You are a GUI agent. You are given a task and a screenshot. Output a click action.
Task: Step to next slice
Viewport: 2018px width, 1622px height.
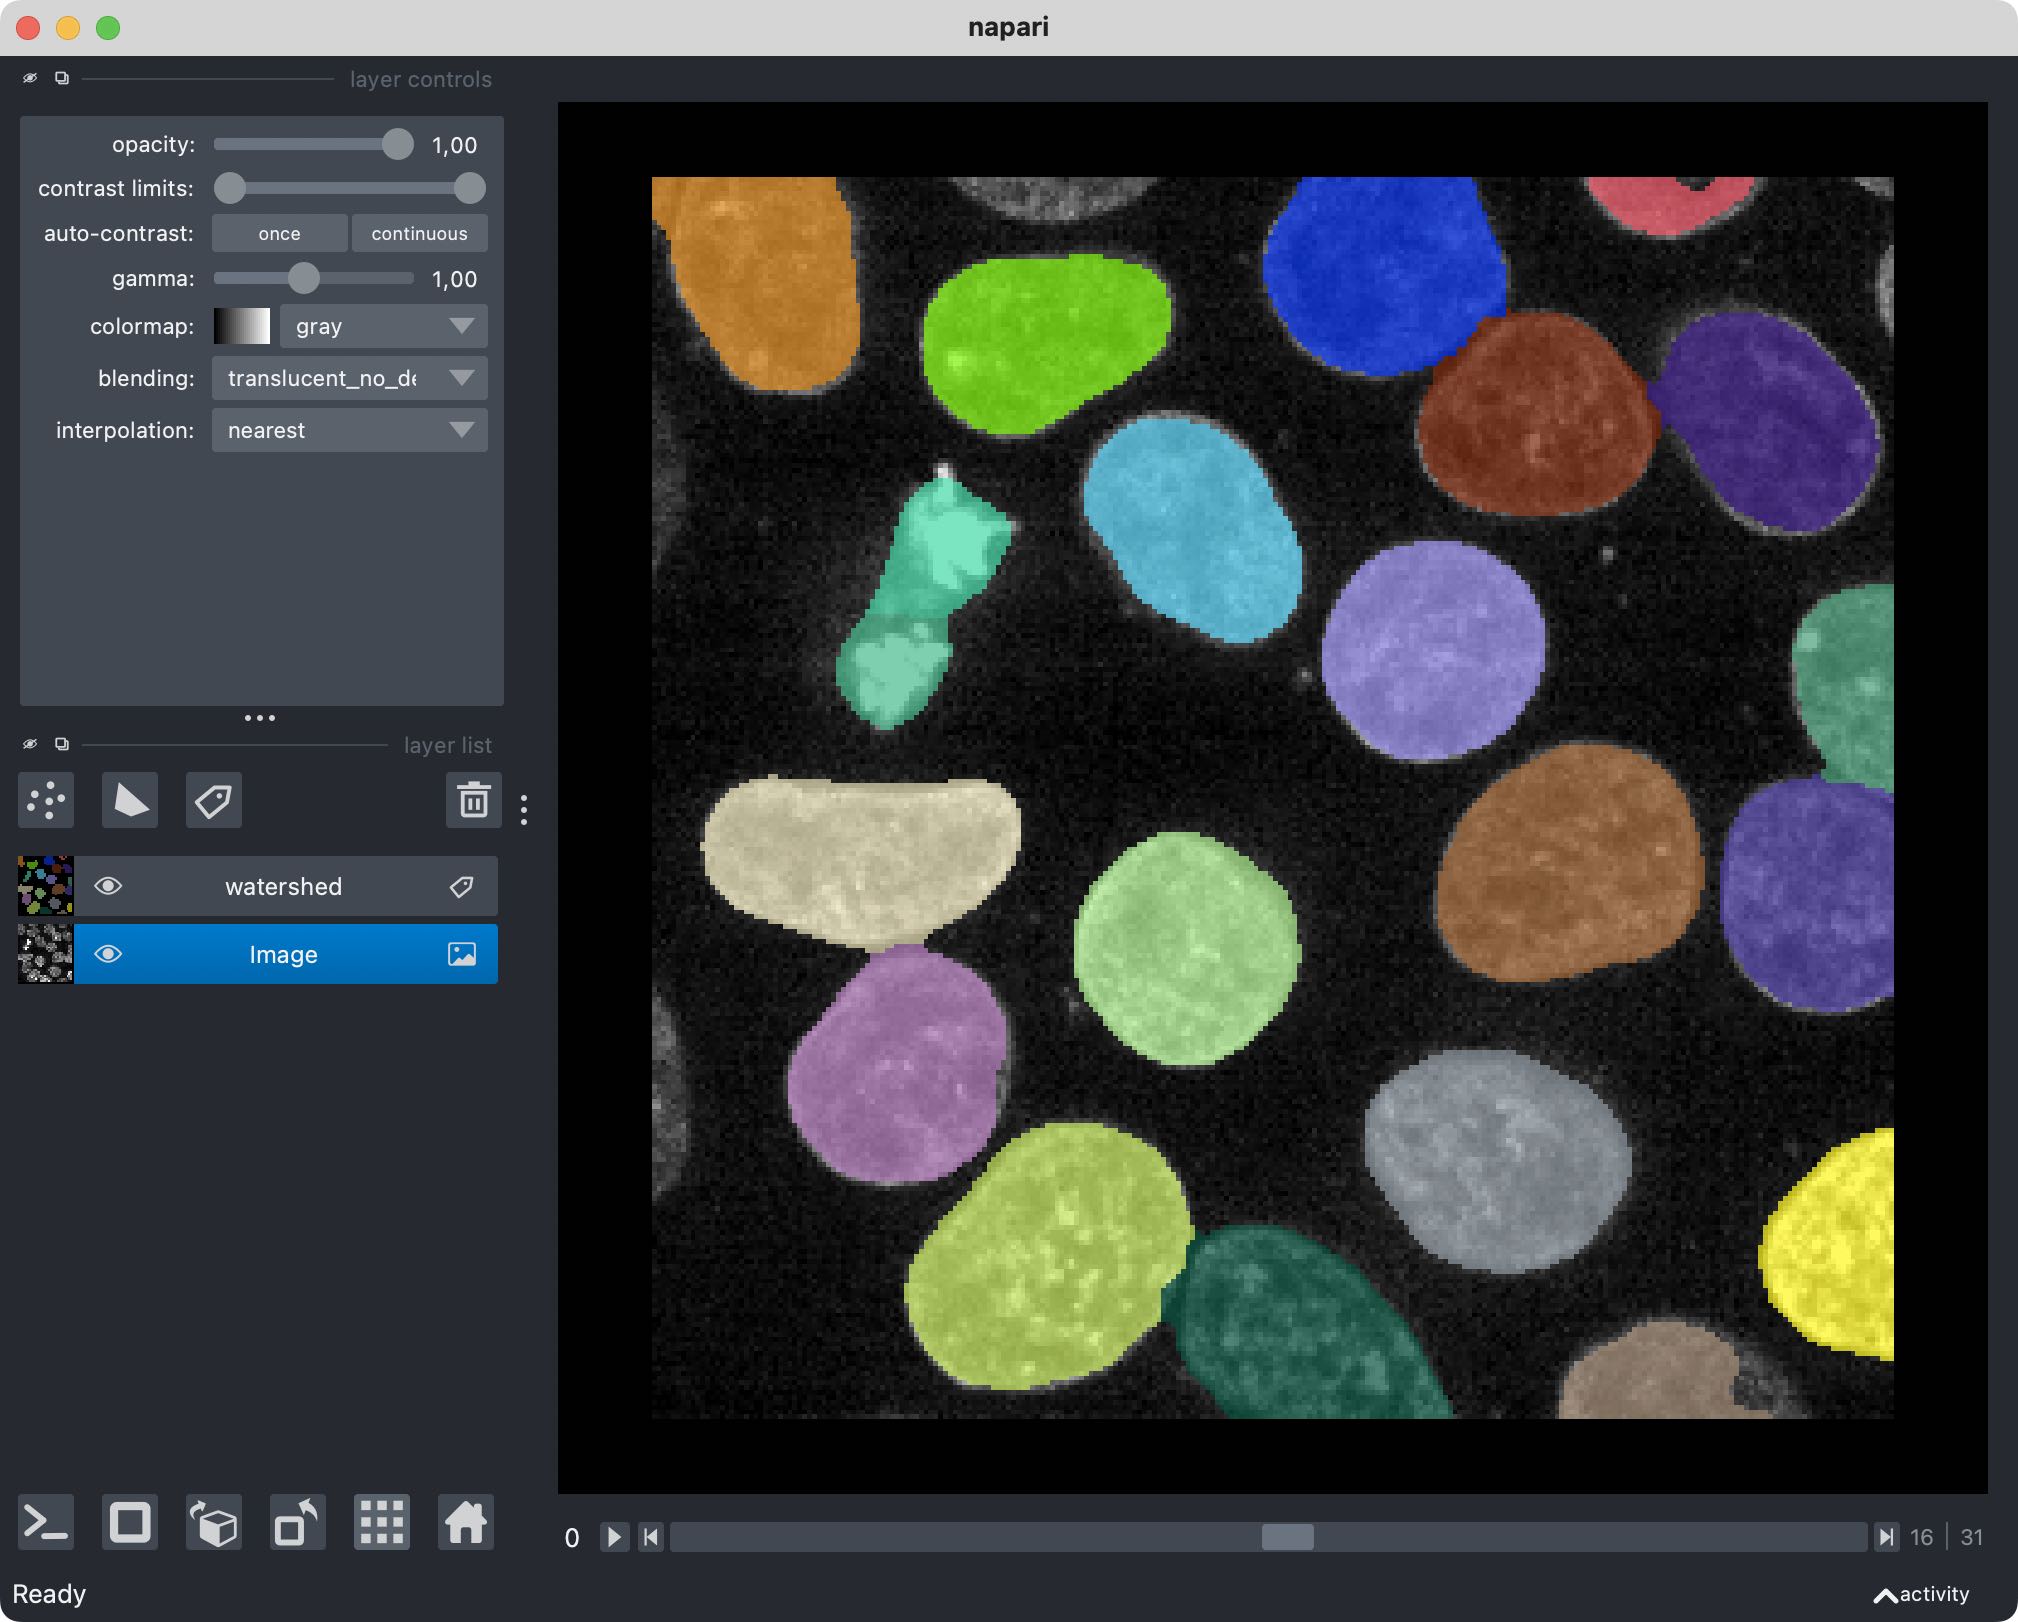tap(1886, 1537)
